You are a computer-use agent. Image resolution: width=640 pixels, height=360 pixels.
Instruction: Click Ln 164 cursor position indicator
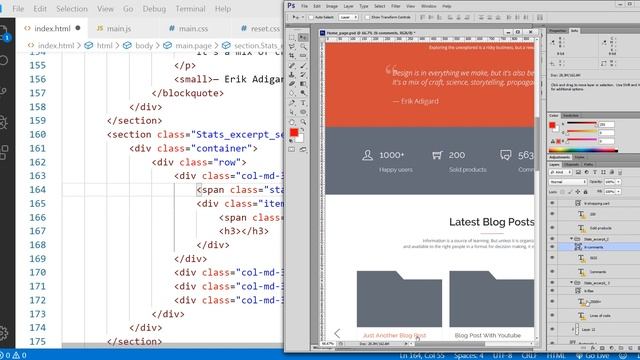(422, 356)
